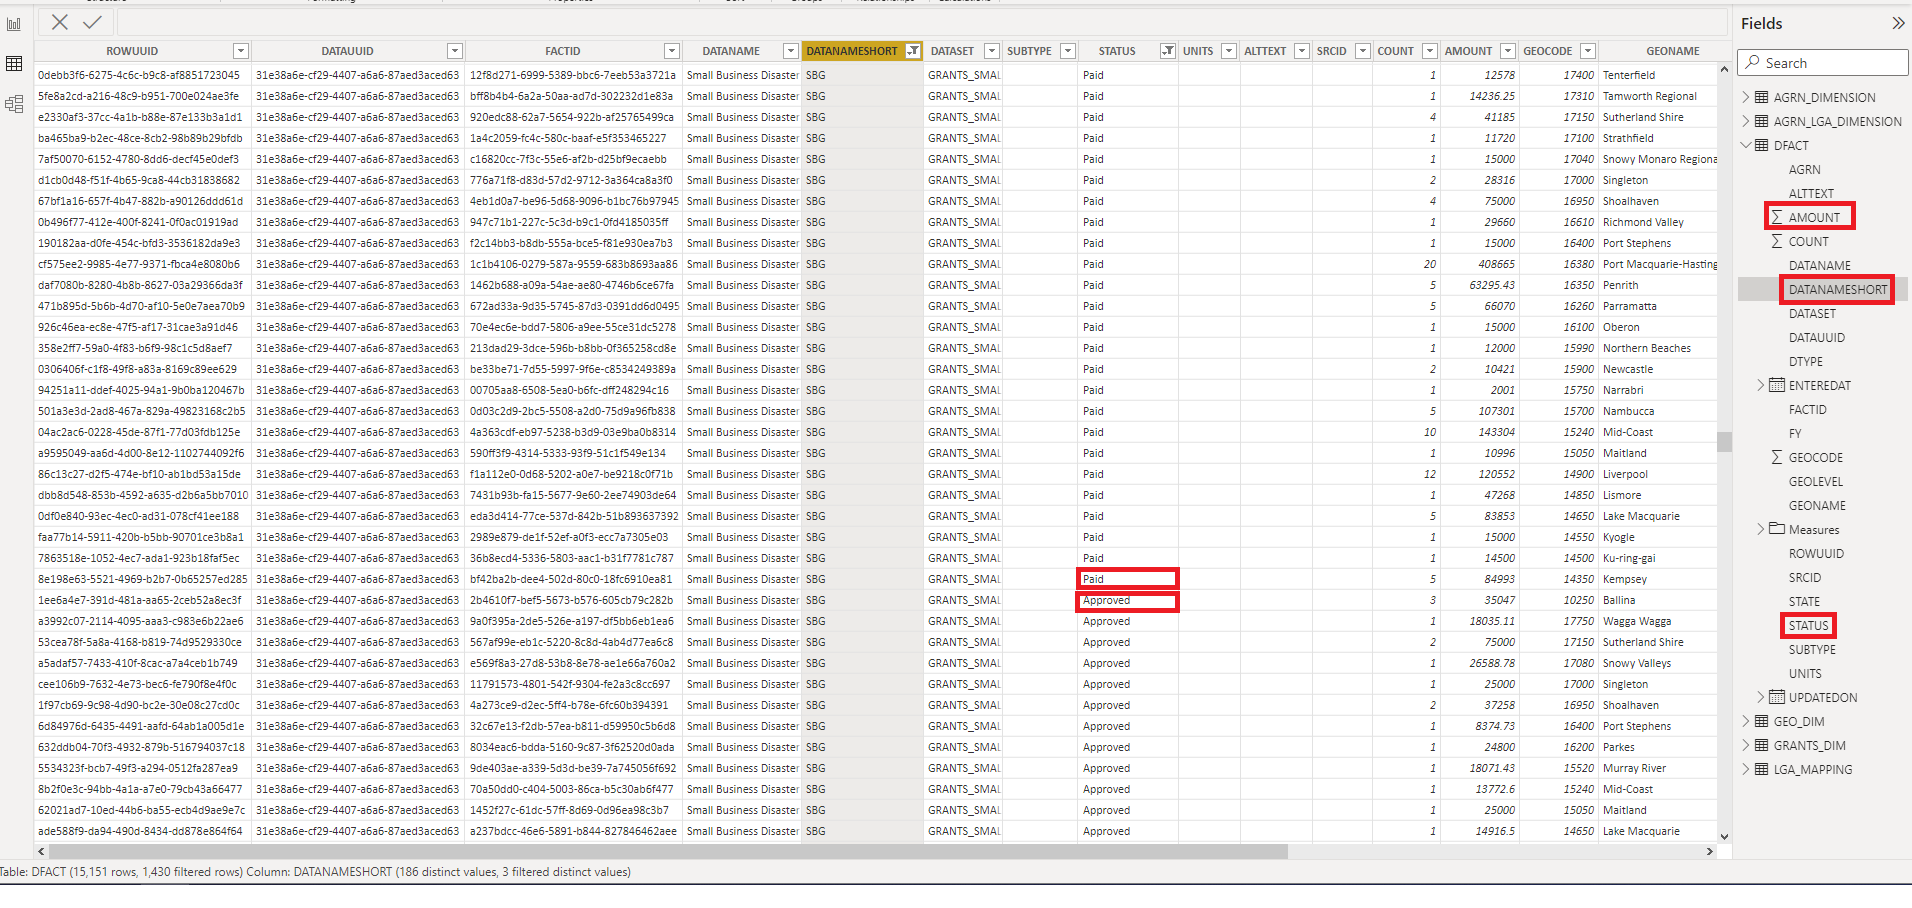Click the LGA_MAPPING table icon
Viewport: 1912px width, 908px height.
[x=1762, y=769]
